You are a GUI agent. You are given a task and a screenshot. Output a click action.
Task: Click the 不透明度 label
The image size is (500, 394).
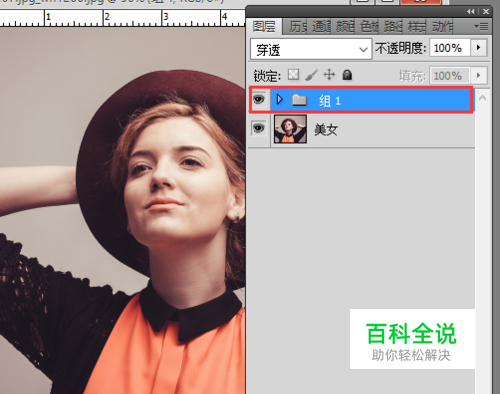[400, 49]
